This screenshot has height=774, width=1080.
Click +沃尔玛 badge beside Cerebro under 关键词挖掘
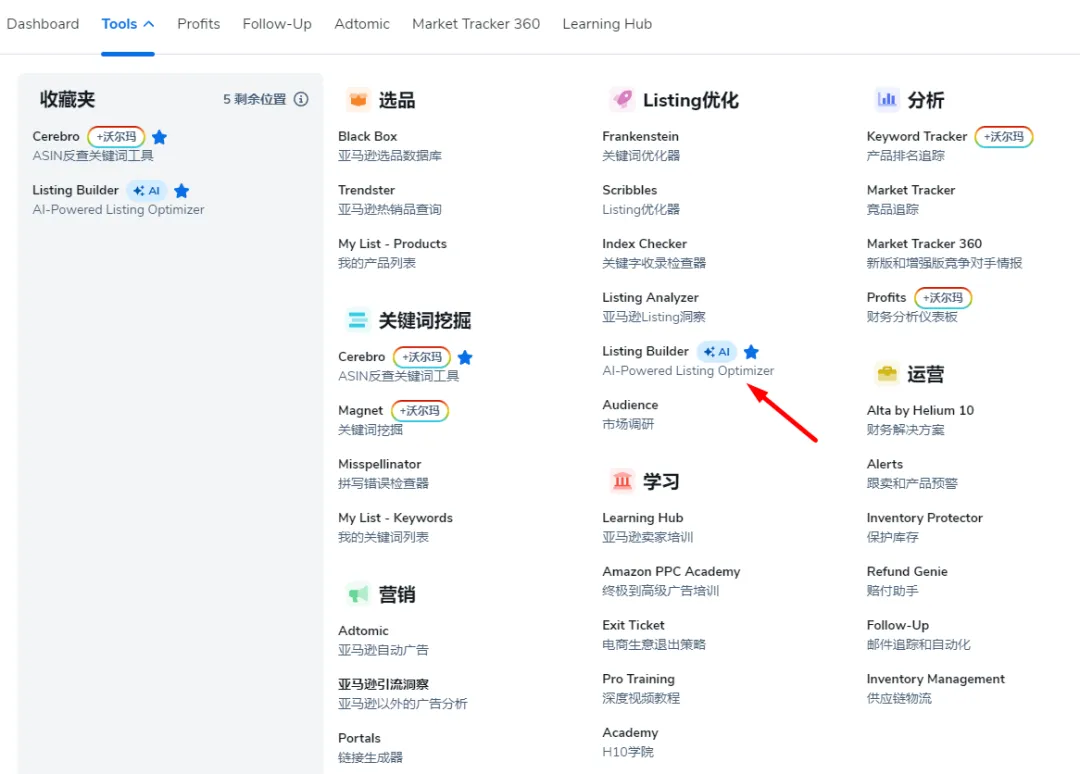[422, 357]
